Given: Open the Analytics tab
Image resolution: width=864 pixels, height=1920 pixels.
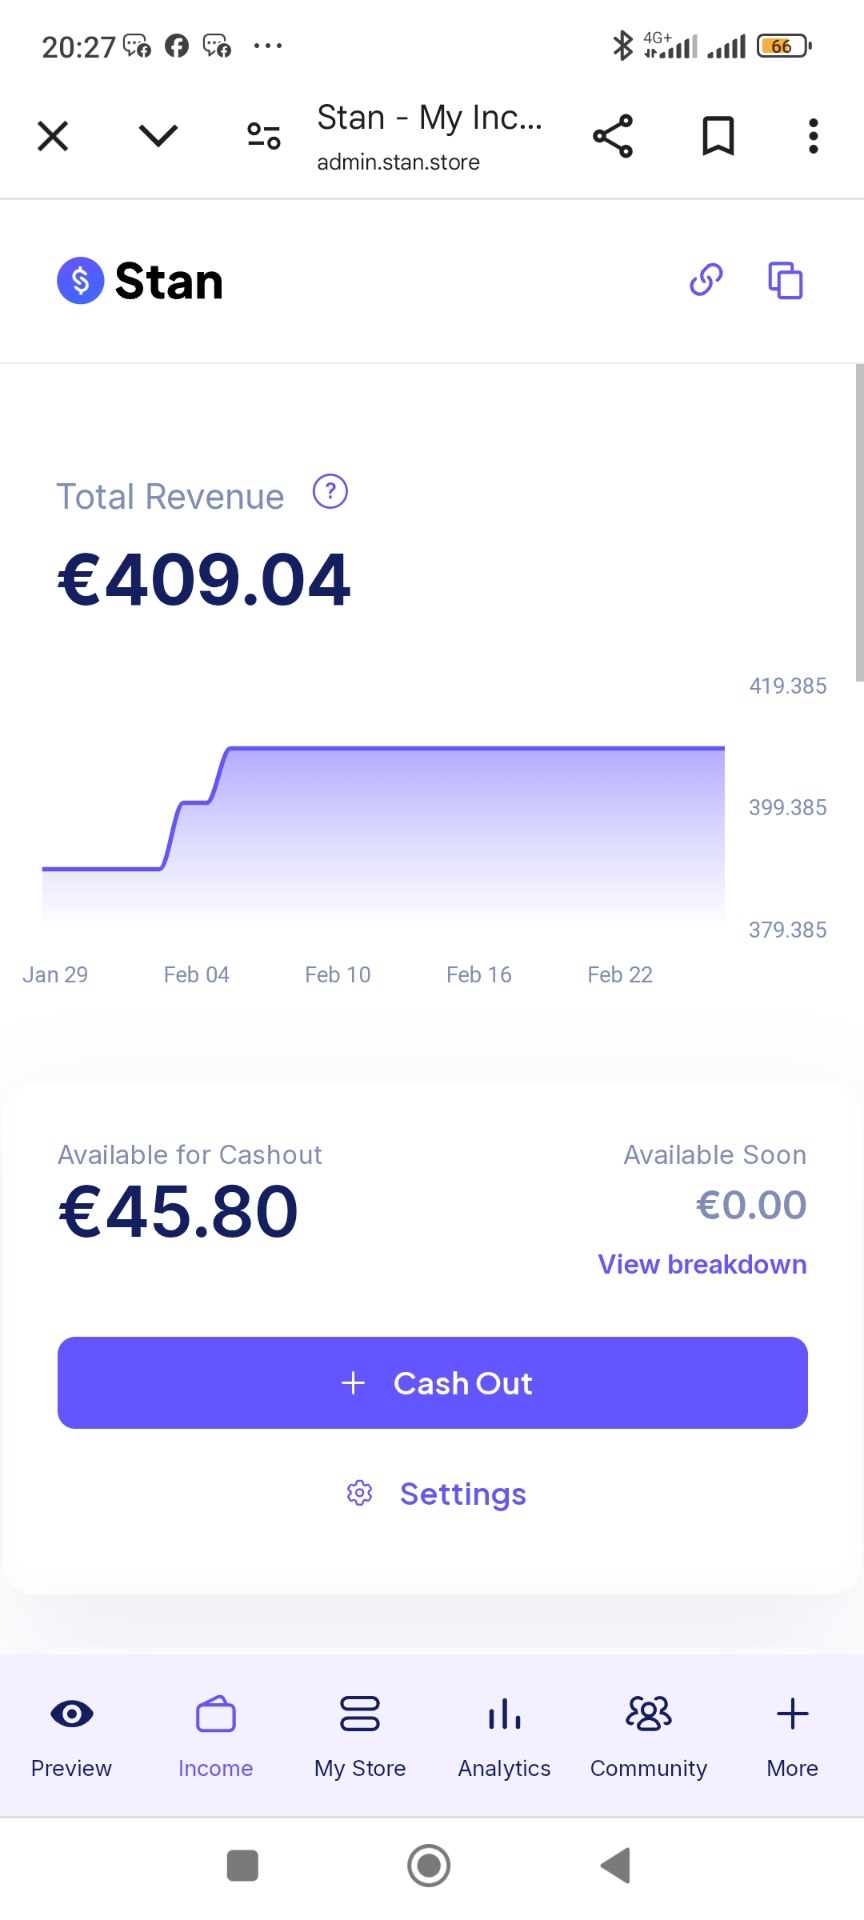Looking at the screenshot, I should [x=504, y=1734].
